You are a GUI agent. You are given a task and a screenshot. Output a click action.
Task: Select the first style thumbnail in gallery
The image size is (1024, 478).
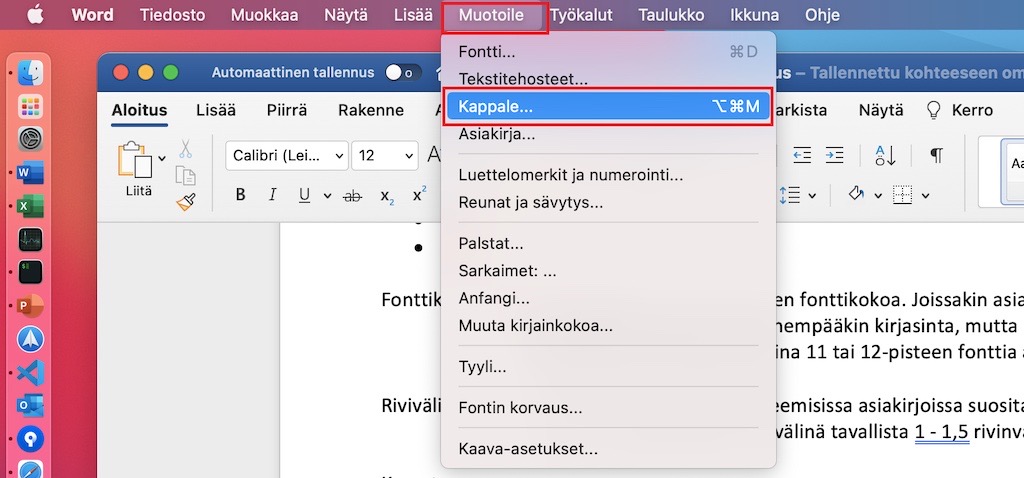pos(1013,172)
